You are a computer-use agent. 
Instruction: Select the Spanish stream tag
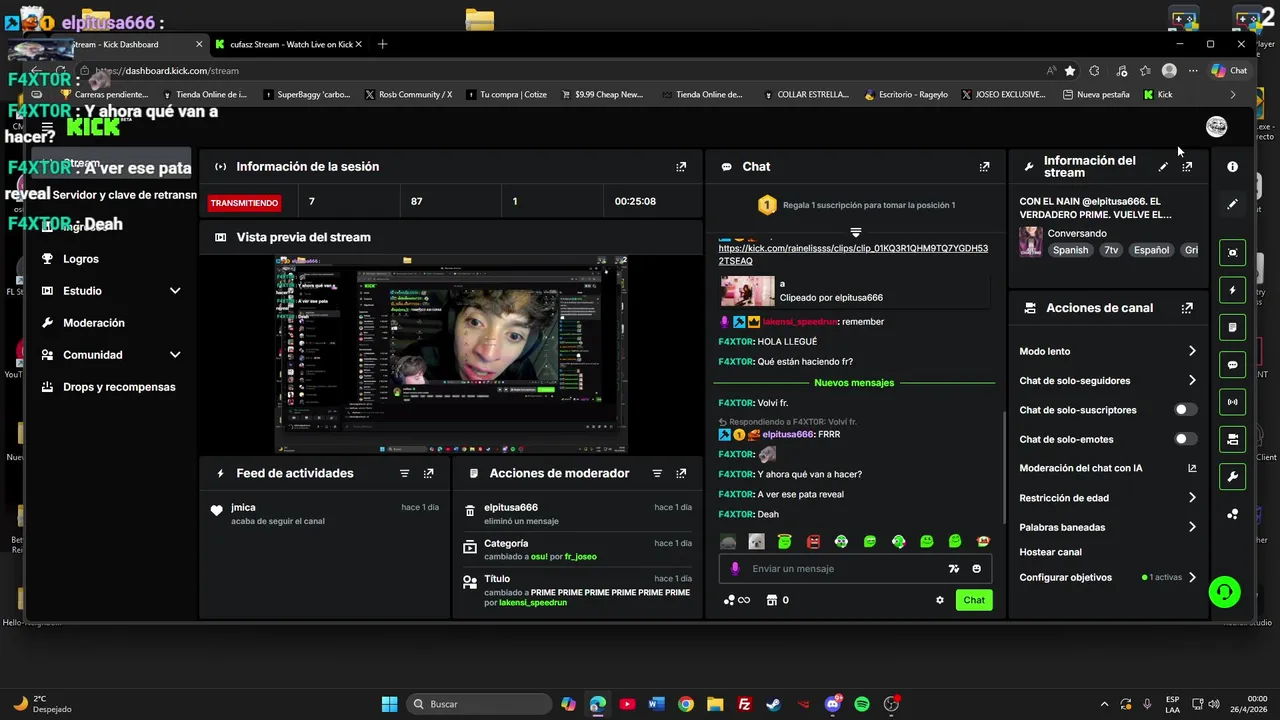coord(1070,250)
